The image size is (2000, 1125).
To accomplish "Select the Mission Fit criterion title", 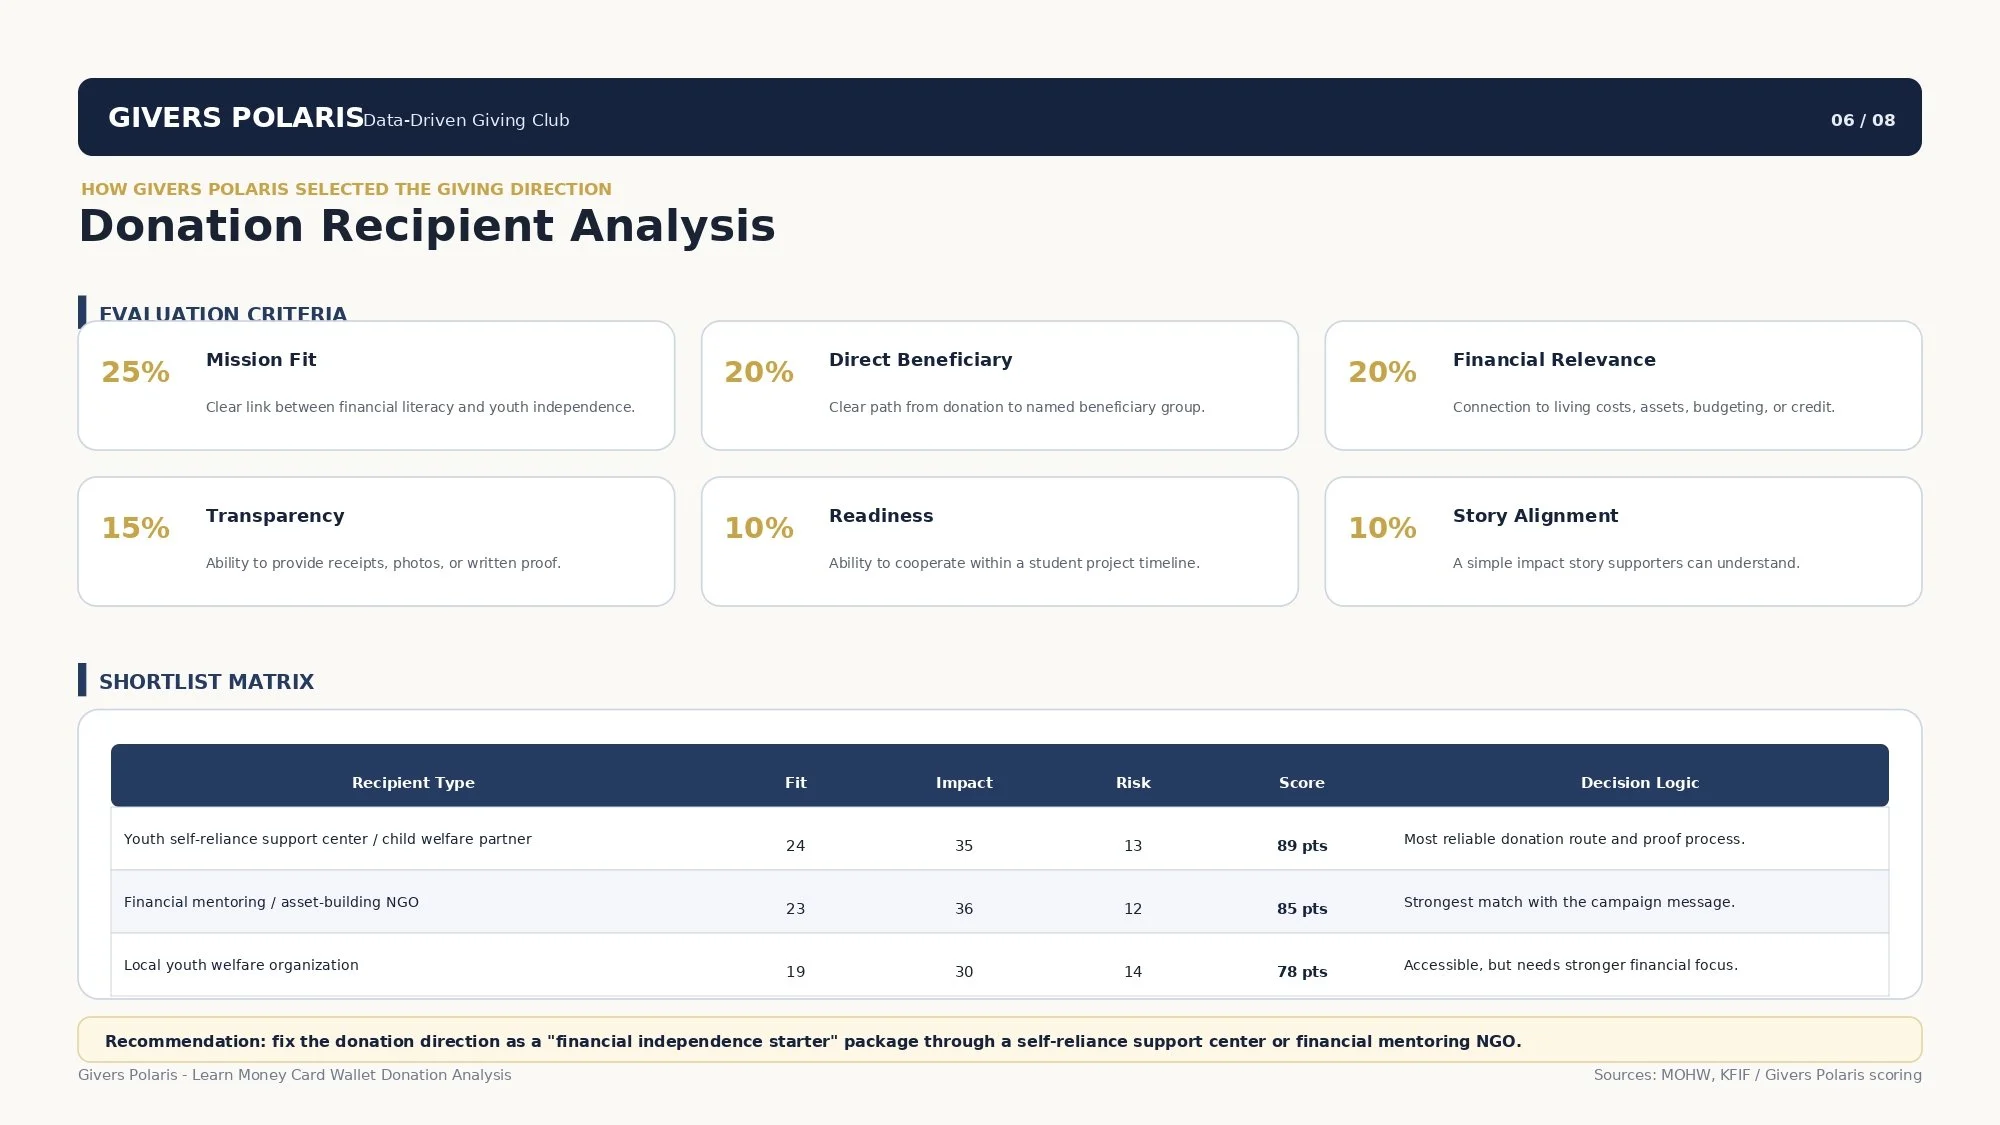I will [x=261, y=360].
